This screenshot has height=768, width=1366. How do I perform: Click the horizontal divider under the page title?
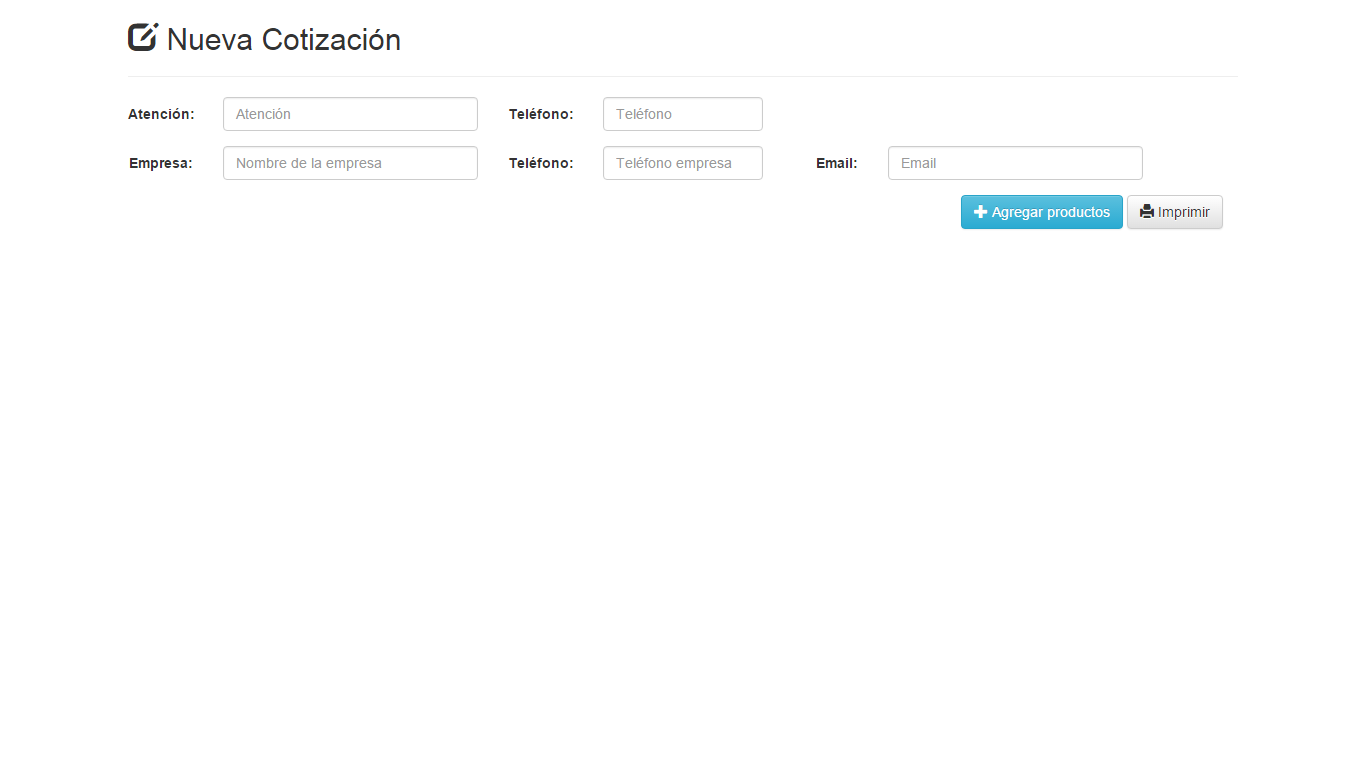click(x=683, y=75)
